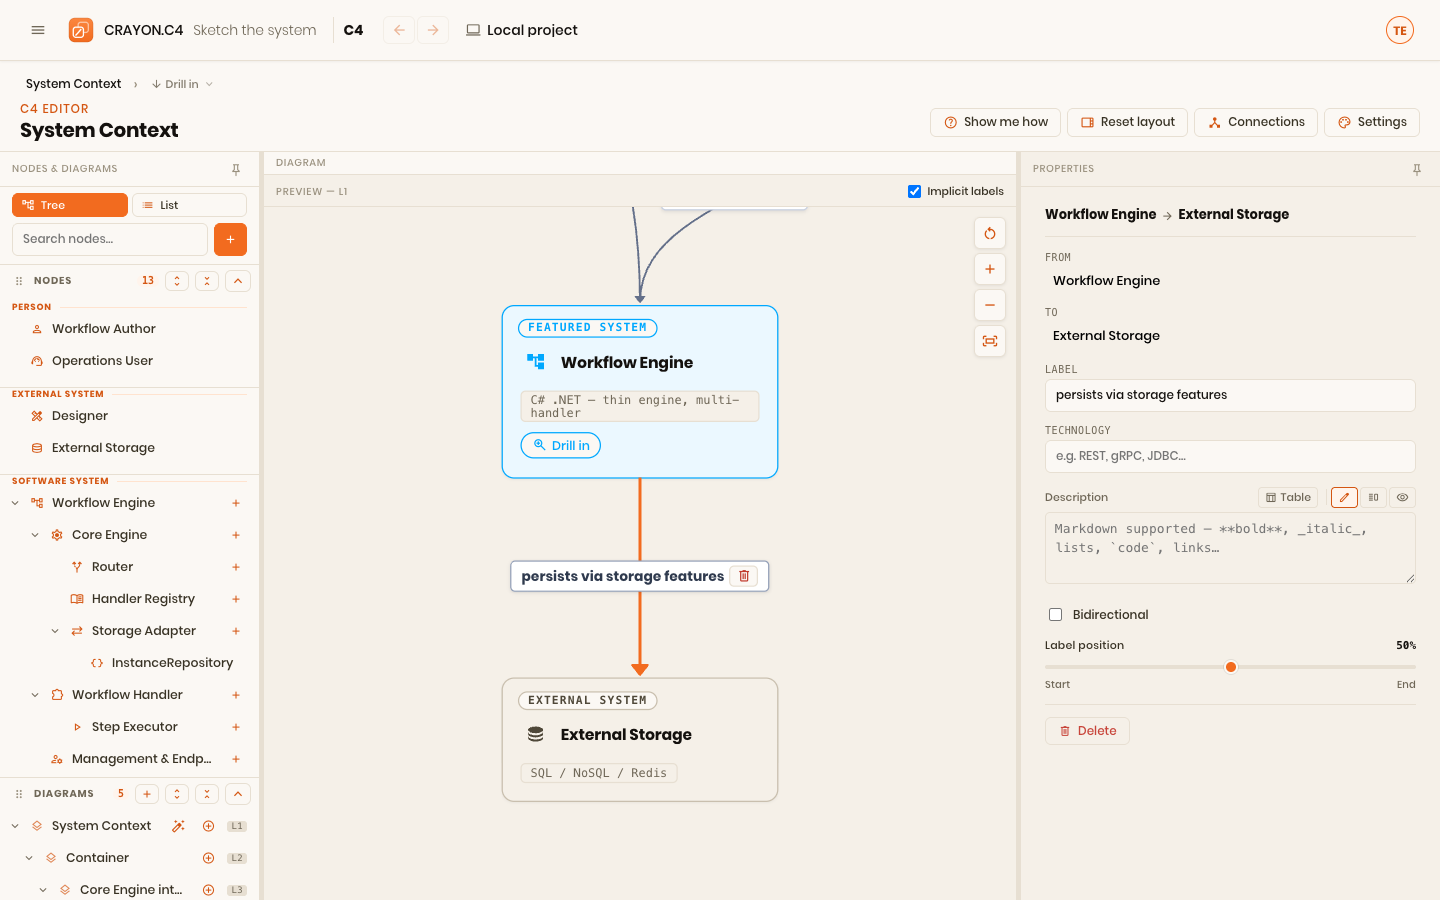Collapse the Workflow Handler tree node
Image resolution: width=1440 pixels, height=900 pixels.
pos(35,695)
